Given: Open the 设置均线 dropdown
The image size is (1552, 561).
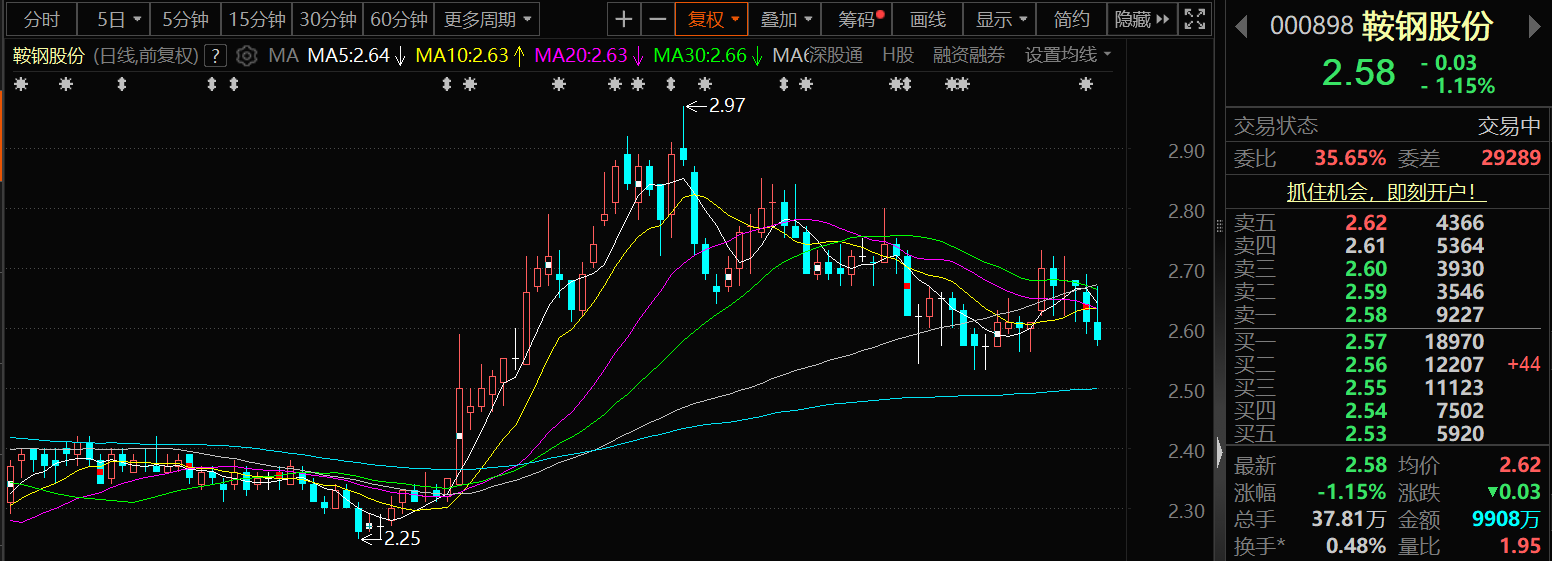Looking at the screenshot, I should (x=1068, y=56).
